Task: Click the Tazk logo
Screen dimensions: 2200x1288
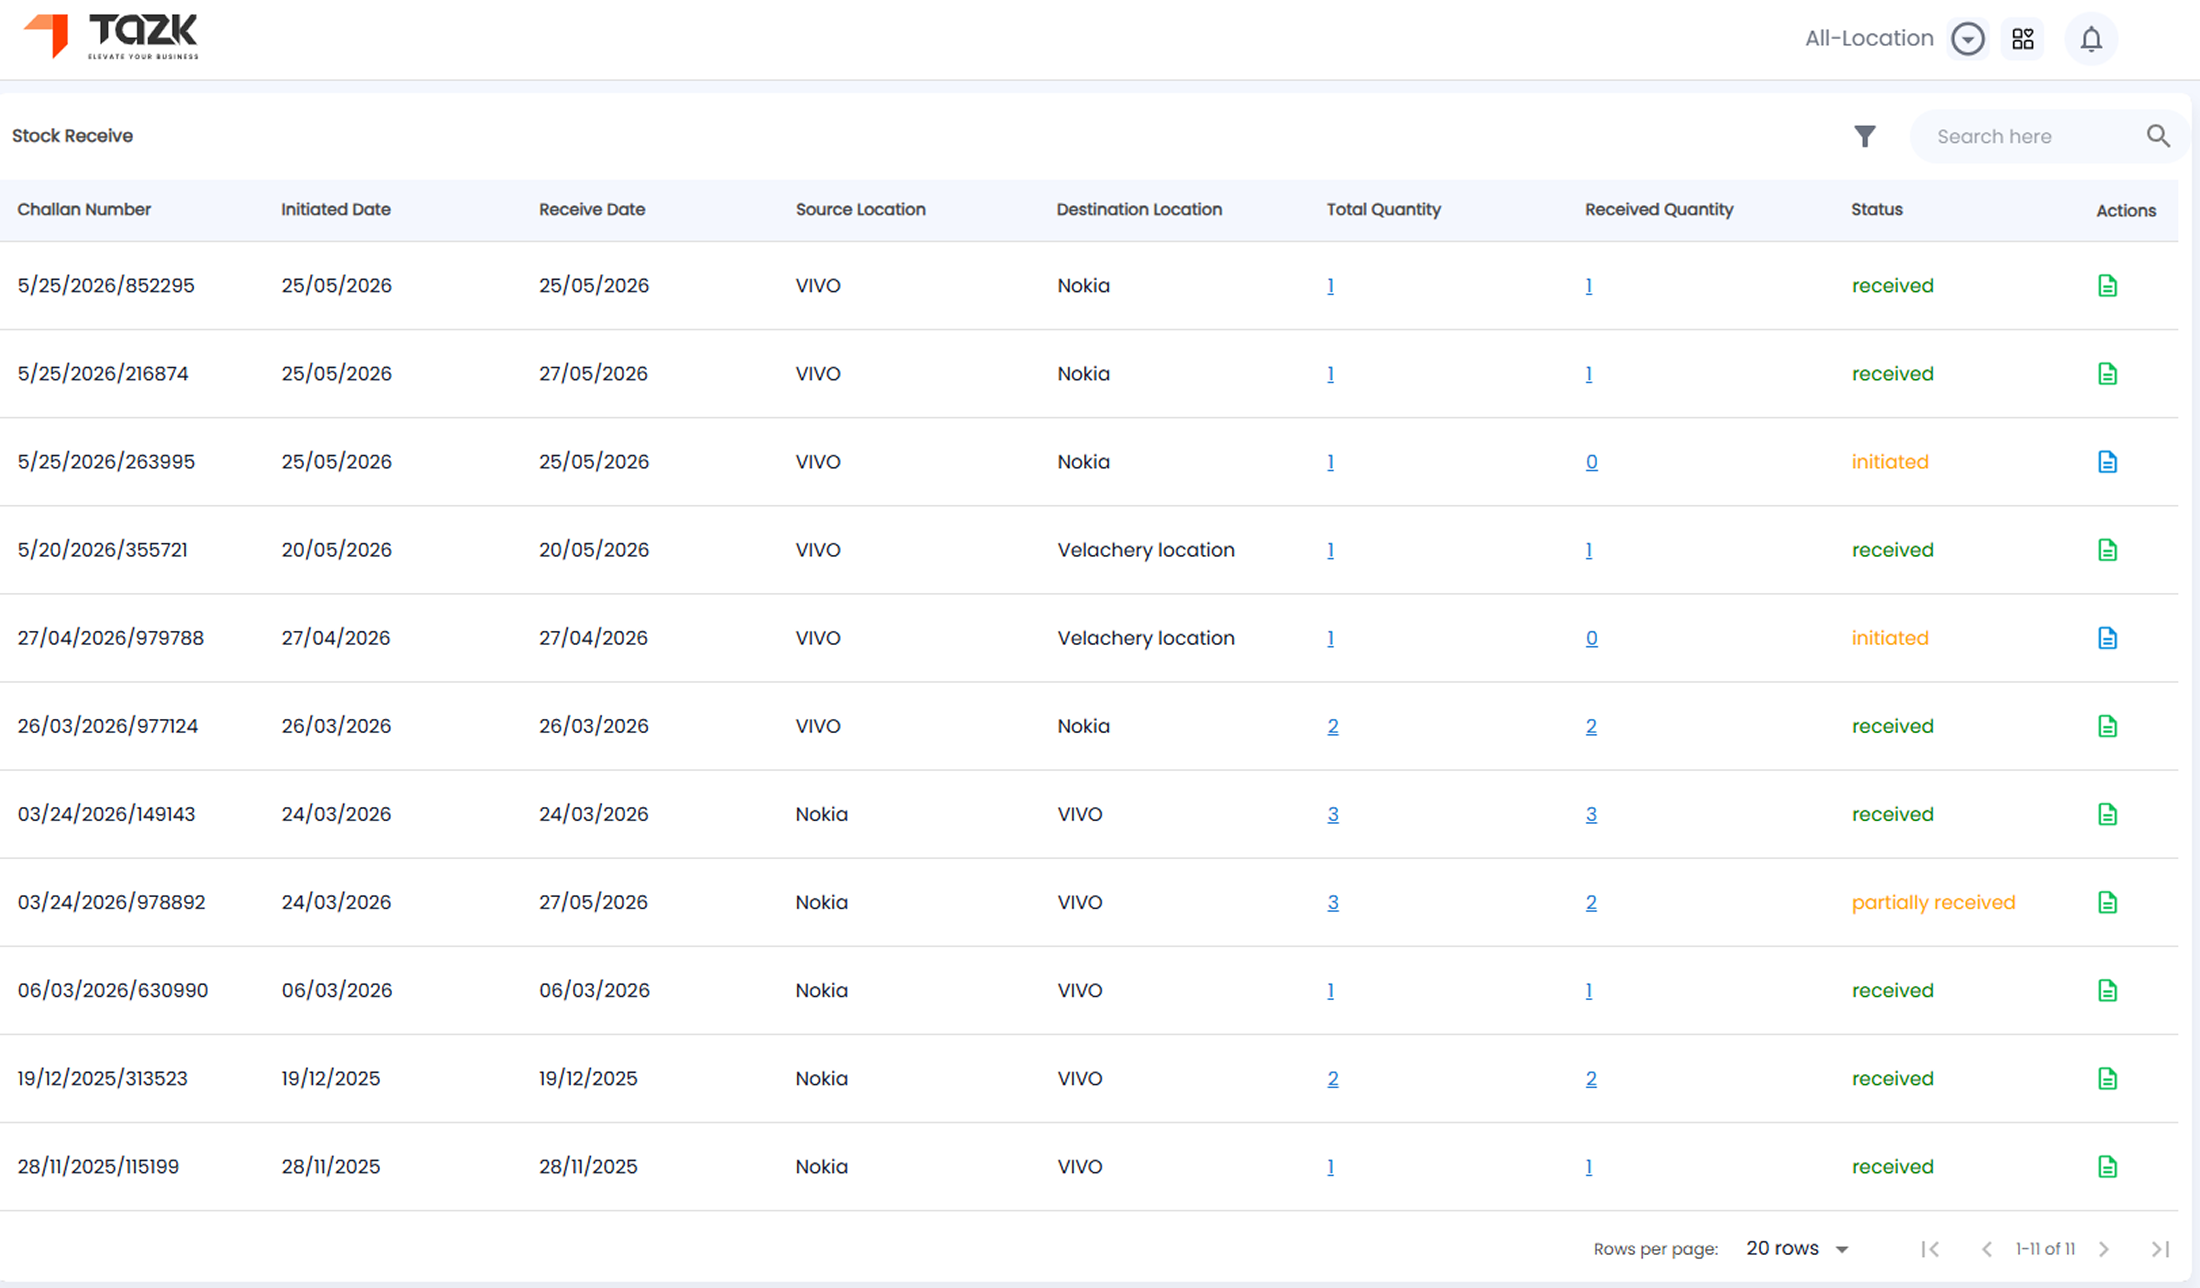Action: tap(111, 37)
